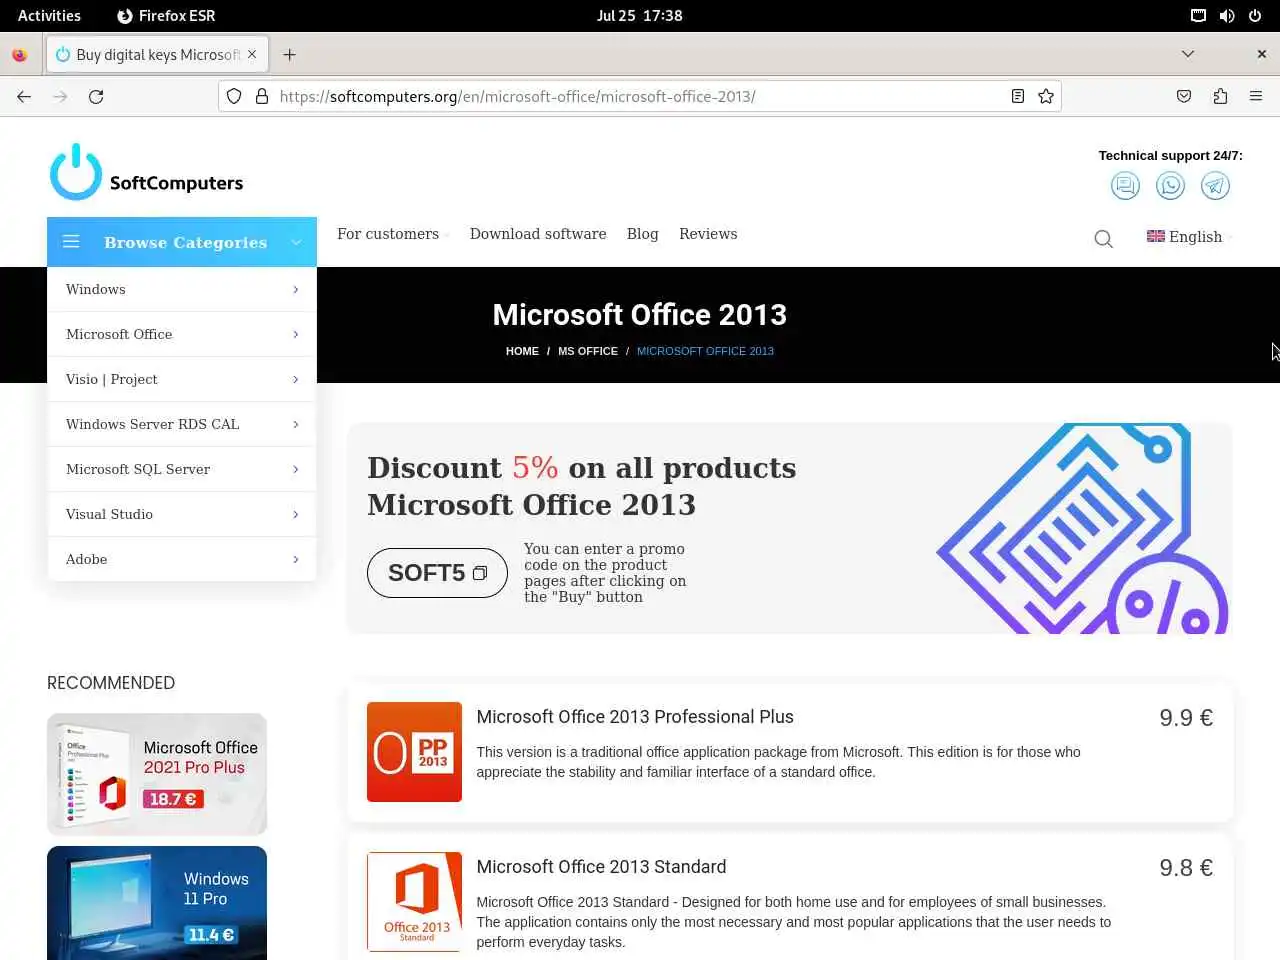Toggle reader view icon in address bar

[1018, 96]
